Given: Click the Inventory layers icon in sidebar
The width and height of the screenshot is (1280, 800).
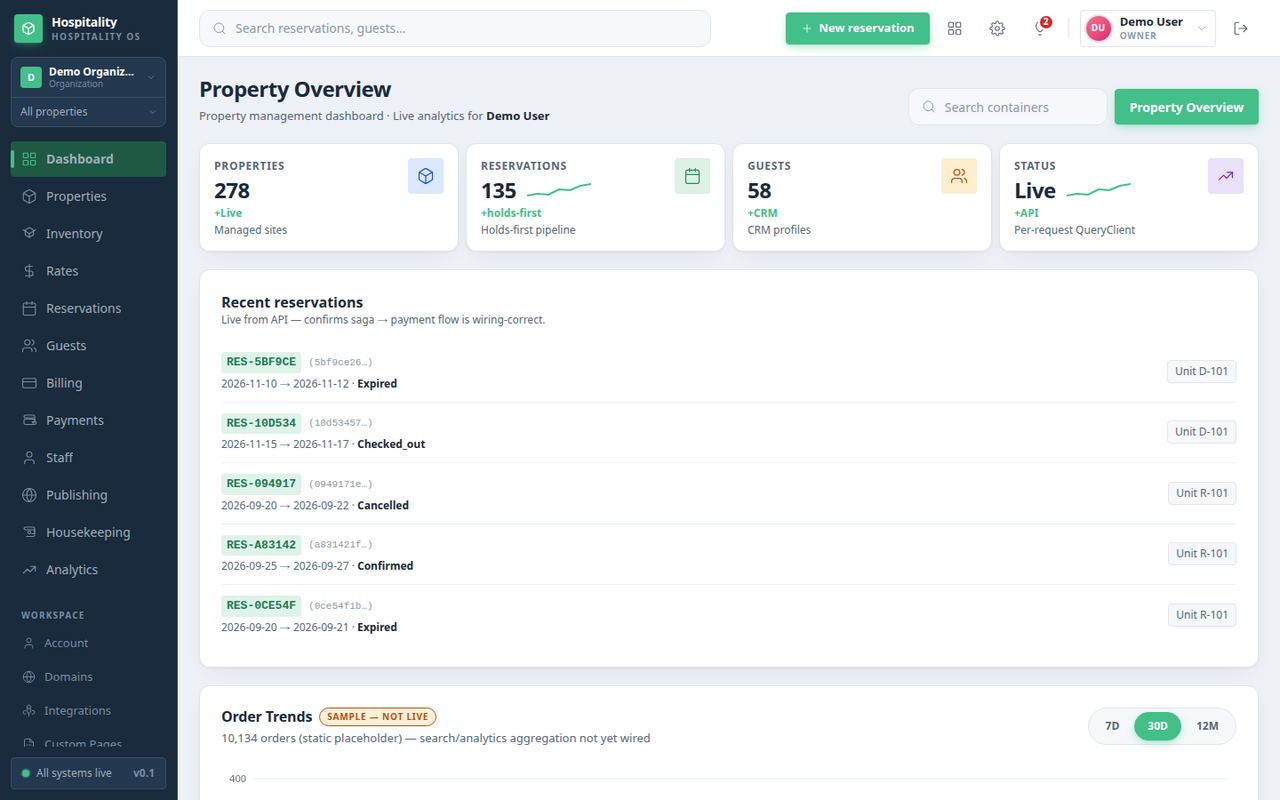Looking at the screenshot, I should [x=29, y=233].
